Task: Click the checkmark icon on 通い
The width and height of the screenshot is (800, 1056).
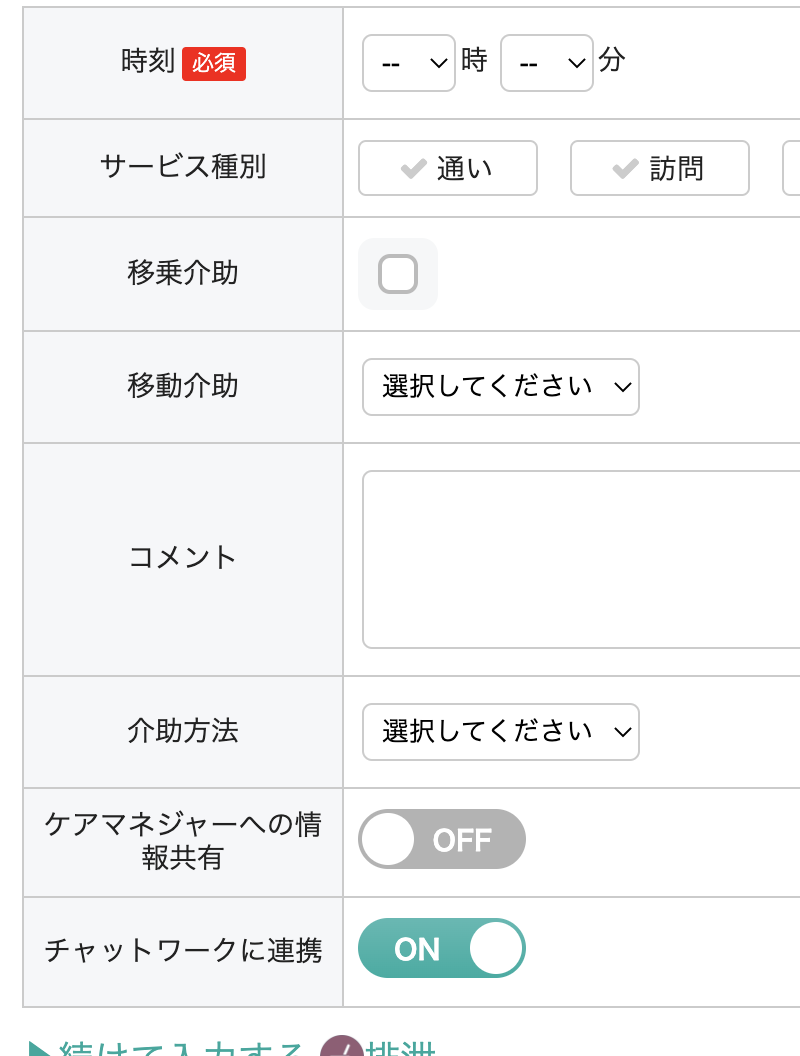Action: point(414,169)
